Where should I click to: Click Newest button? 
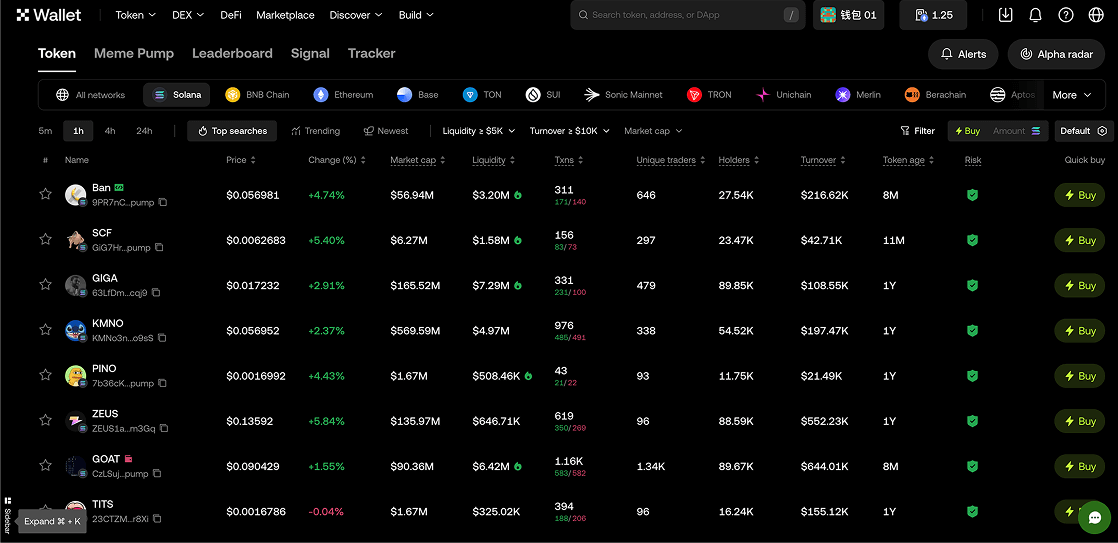click(x=386, y=131)
